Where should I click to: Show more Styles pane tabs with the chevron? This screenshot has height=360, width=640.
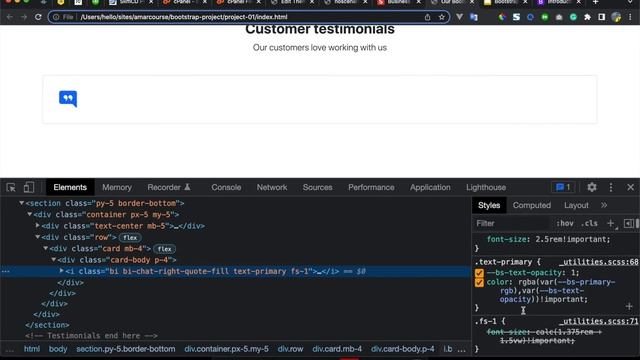pos(604,205)
